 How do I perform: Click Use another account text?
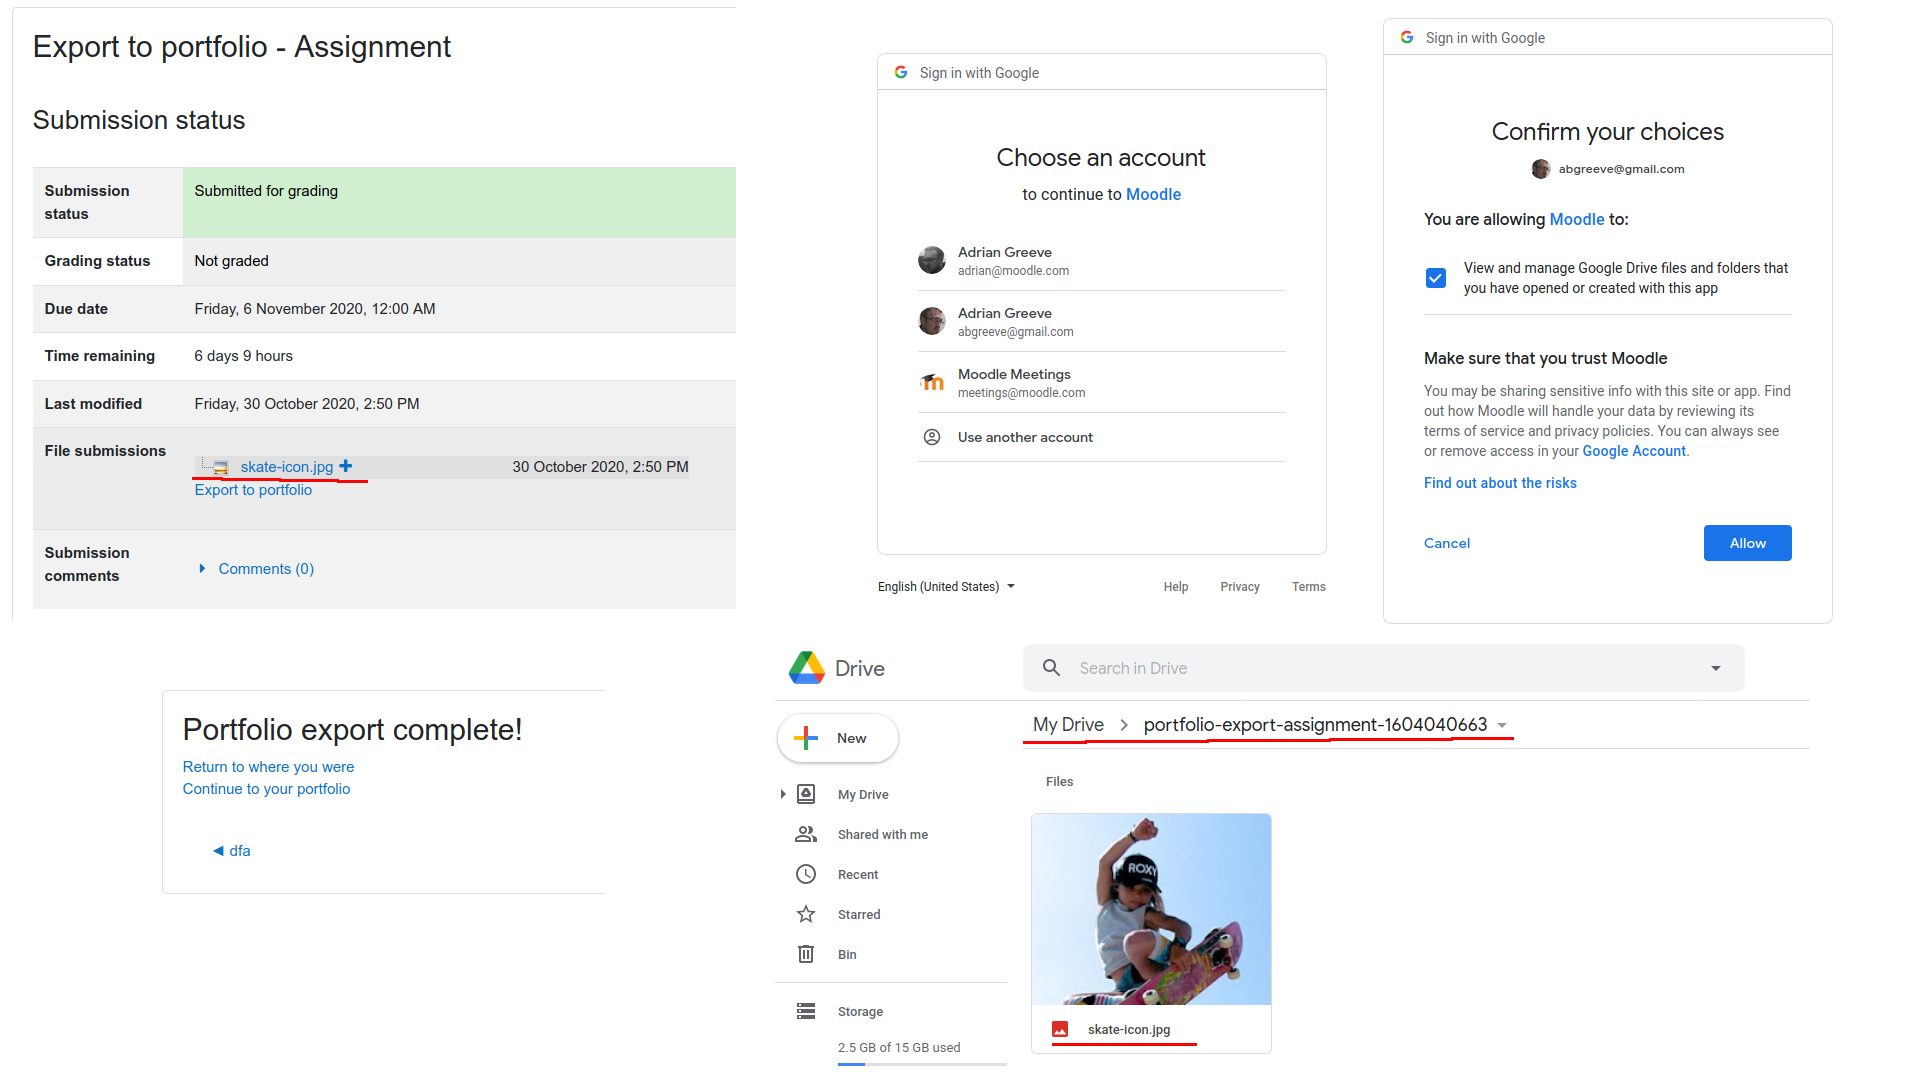click(1025, 437)
